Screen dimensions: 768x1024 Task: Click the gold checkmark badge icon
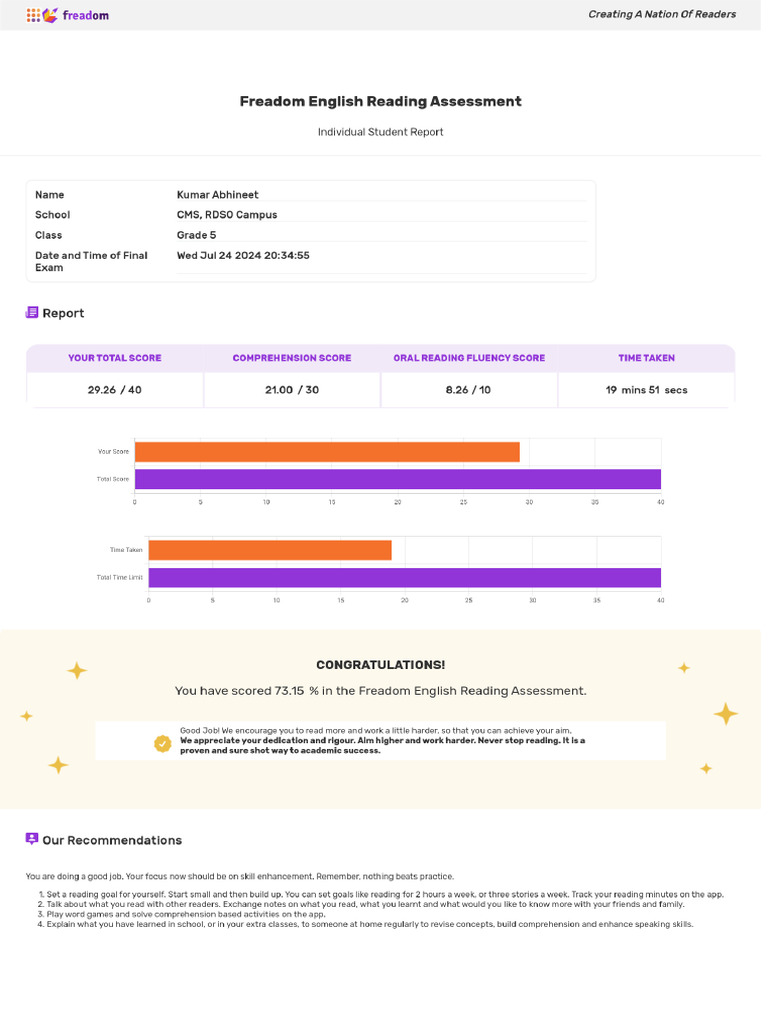[162, 743]
